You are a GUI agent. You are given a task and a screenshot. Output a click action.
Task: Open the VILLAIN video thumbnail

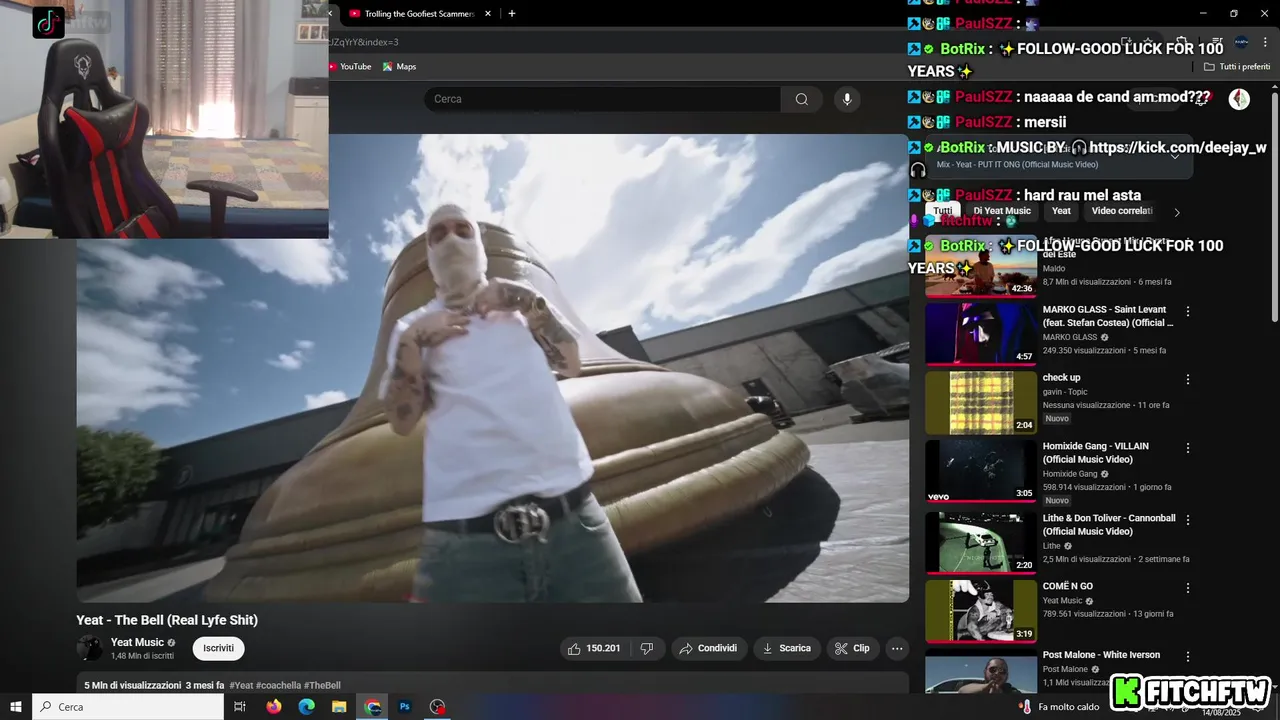pyautogui.click(x=981, y=471)
